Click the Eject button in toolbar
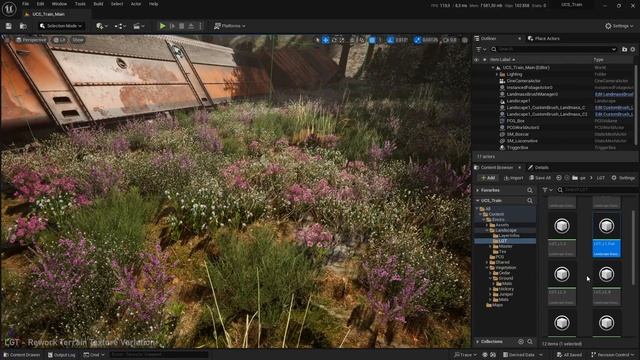Image resolution: width=640 pixels, height=360 pixels. (x=191, y=26)
